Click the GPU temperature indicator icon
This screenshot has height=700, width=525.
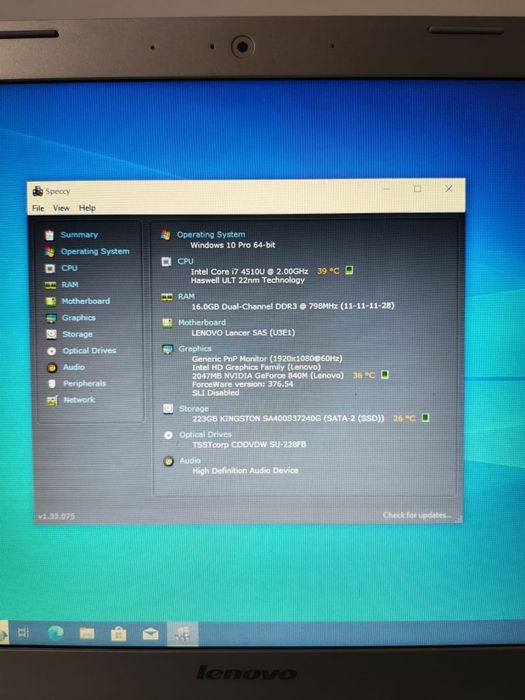click(385, 374)
